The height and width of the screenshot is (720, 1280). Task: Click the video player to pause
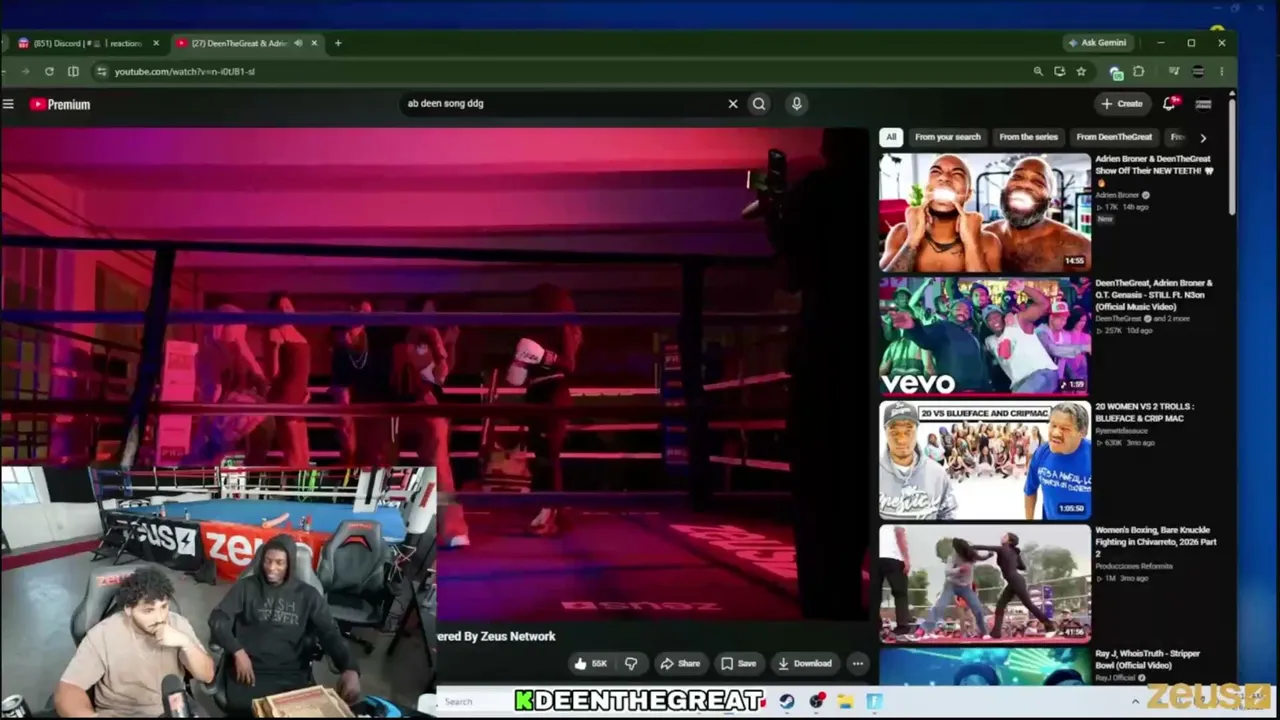[x=433, y=375]
